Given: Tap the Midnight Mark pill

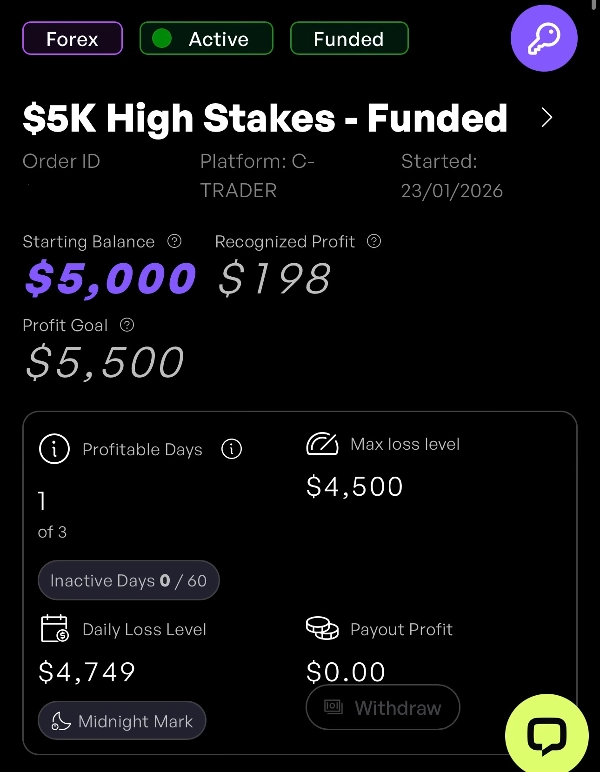Looking at the screenshot, I should pyautogui.click(x=122, y=721).
